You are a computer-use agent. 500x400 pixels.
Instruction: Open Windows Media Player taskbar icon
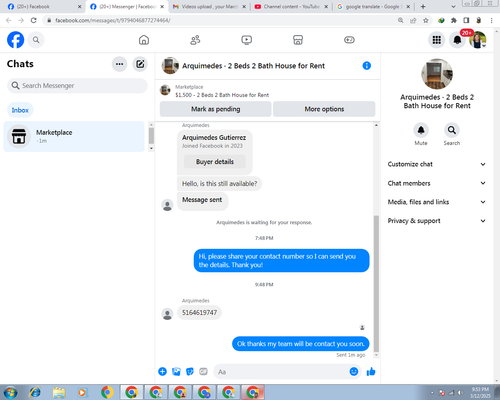pos(82,392)
